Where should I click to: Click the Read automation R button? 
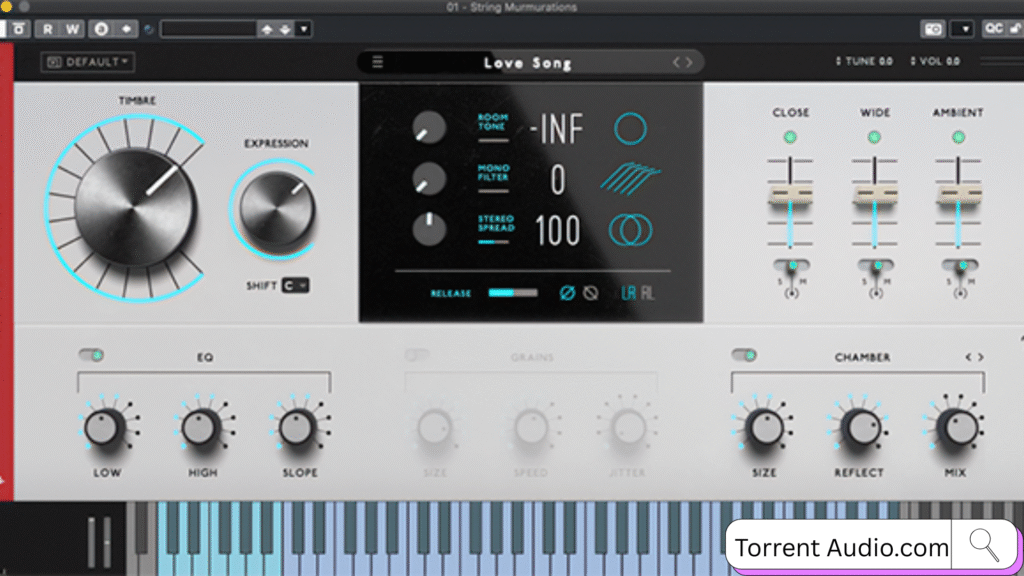click(x=47, y=29)
